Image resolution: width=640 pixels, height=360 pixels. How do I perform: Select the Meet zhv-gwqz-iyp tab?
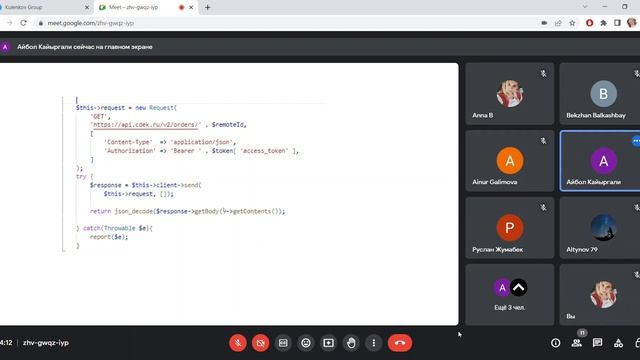pyautogui.click(x=146, y=7)
